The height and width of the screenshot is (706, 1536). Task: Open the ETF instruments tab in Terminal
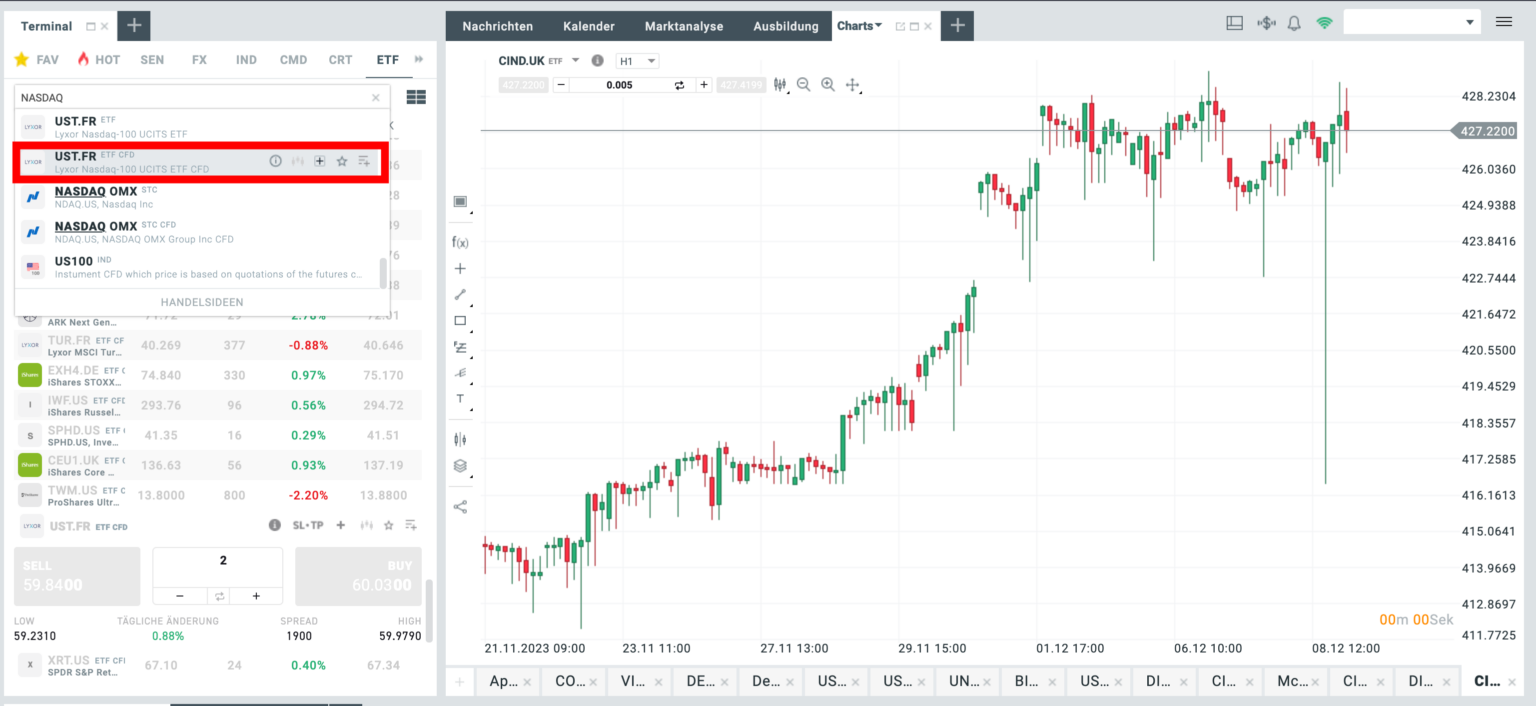[x=387, y=59]
